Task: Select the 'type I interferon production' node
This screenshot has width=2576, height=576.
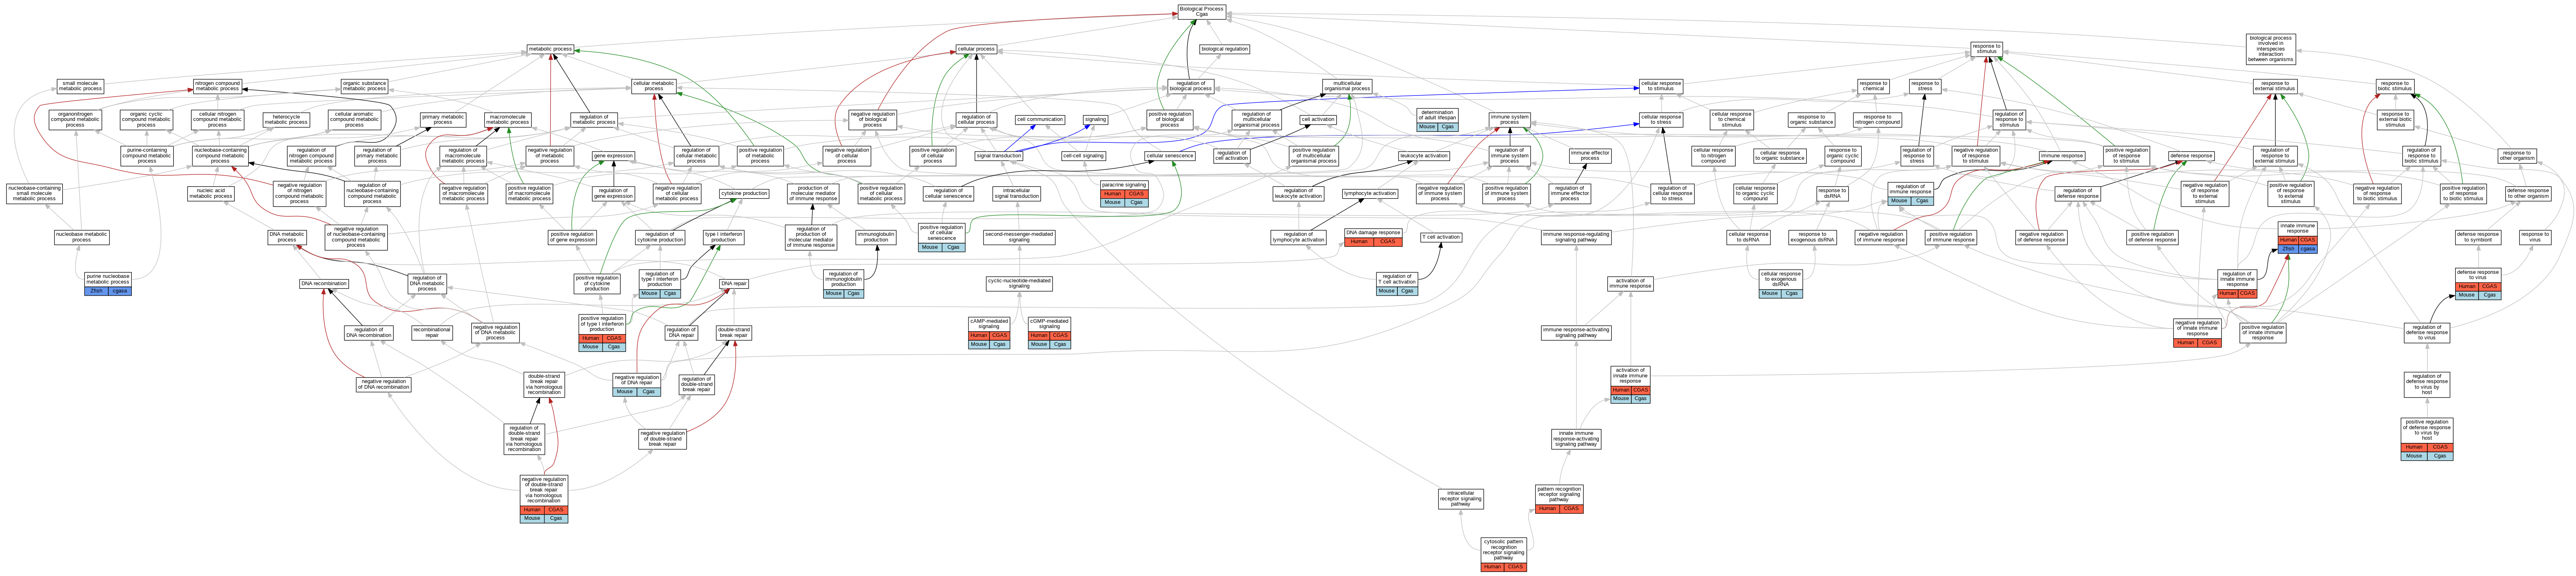Action: click(723, 237)
